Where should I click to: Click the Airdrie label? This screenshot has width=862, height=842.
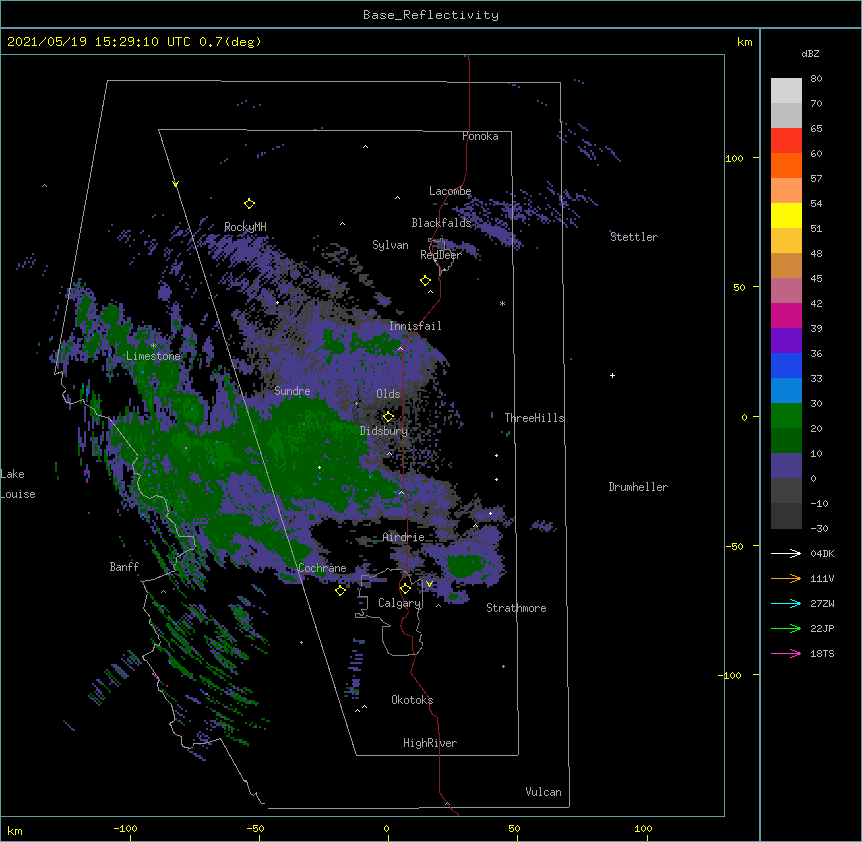[404, 537]
